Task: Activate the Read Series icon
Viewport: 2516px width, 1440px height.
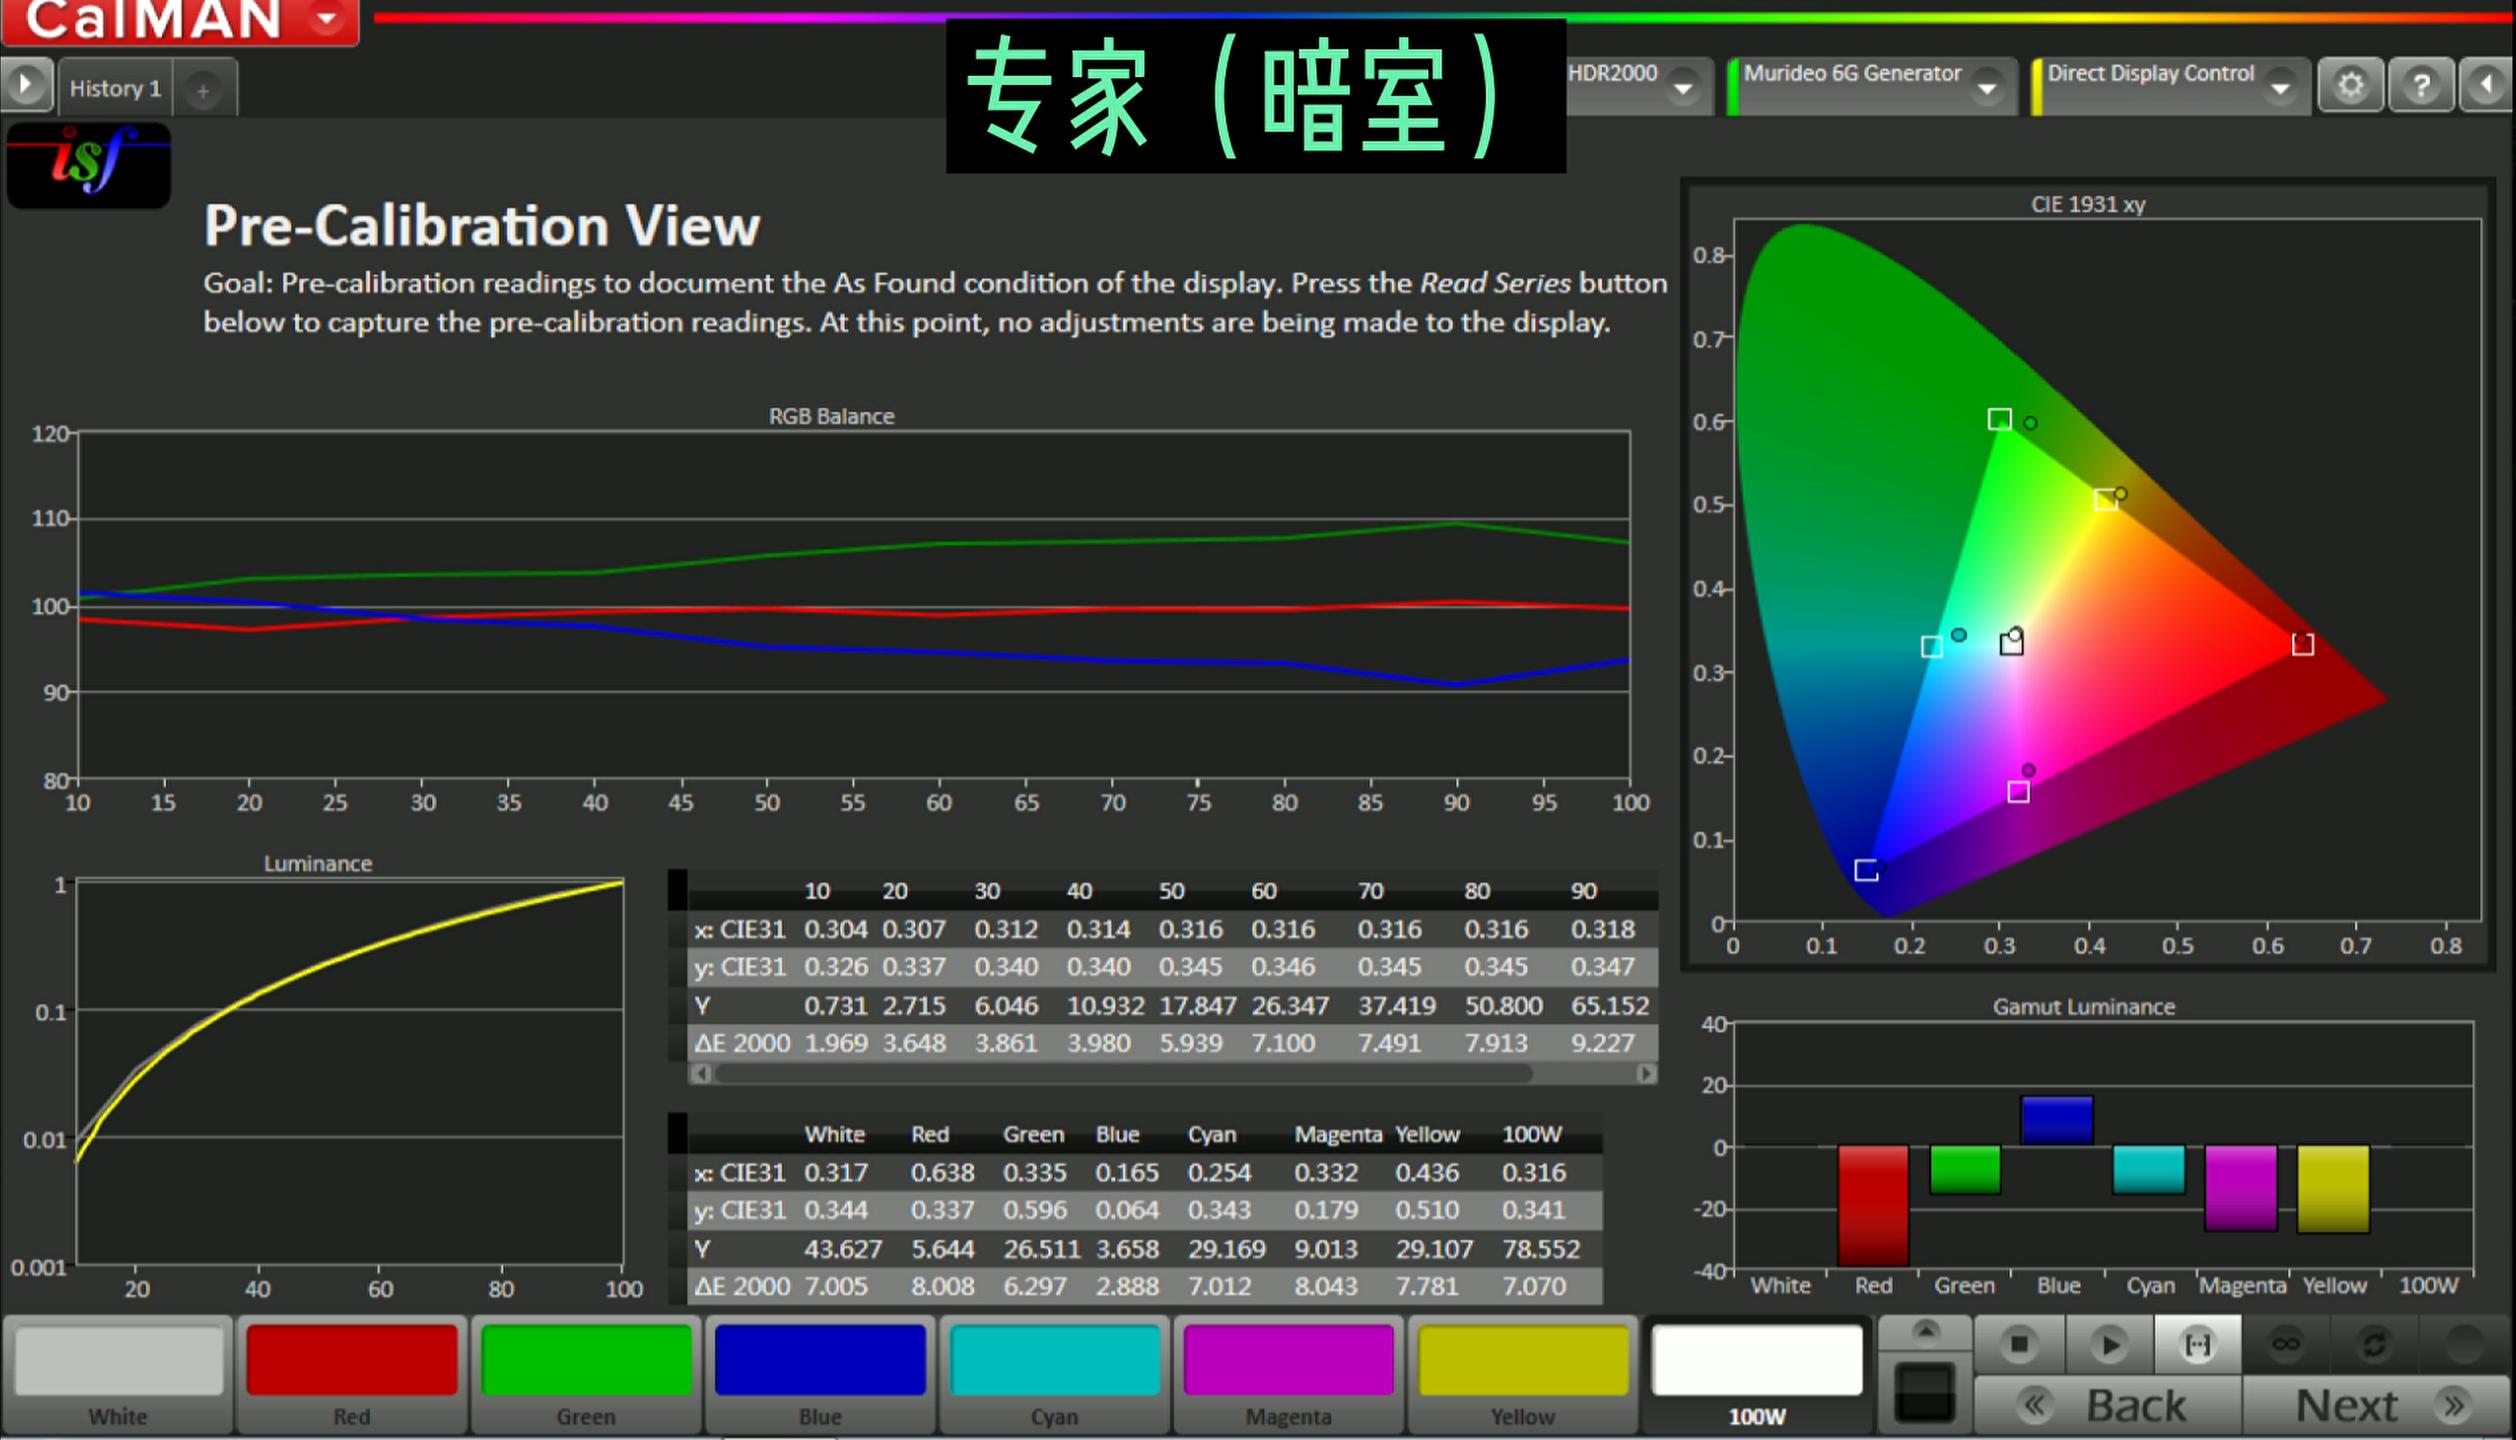Action: click(x=2198, y=1345)
